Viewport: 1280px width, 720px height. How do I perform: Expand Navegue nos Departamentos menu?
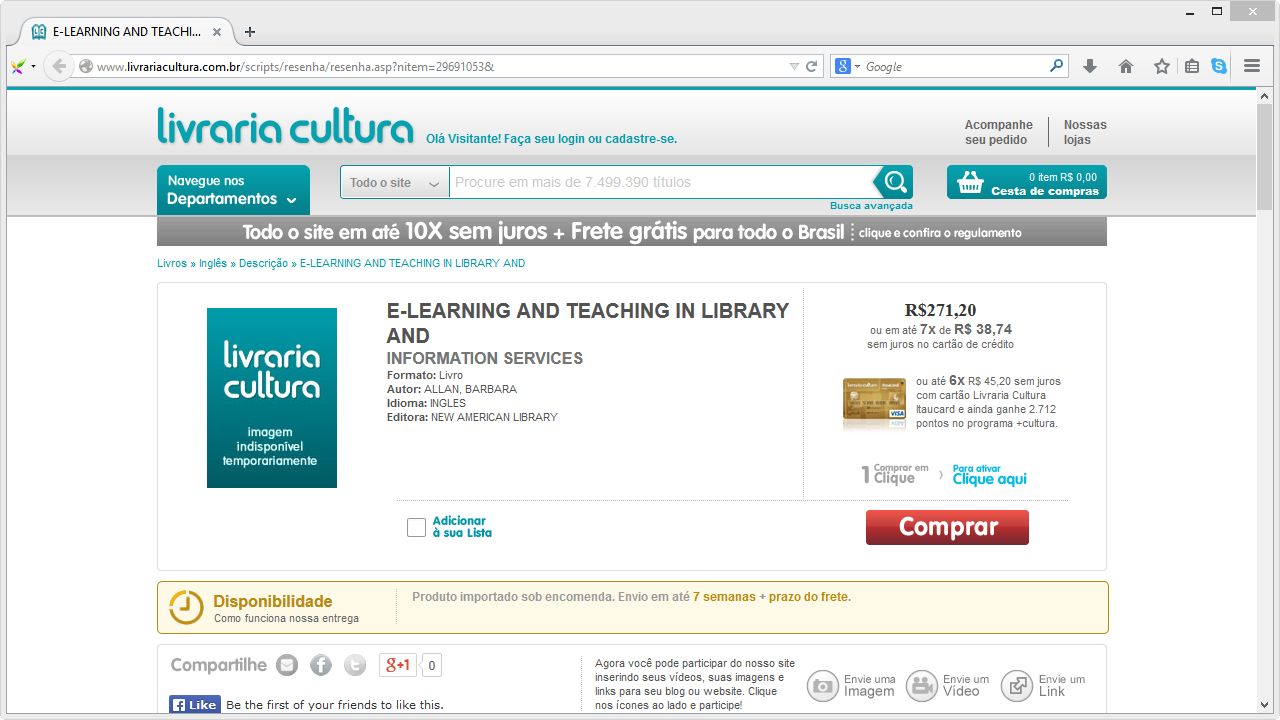[x=233, y=190]
